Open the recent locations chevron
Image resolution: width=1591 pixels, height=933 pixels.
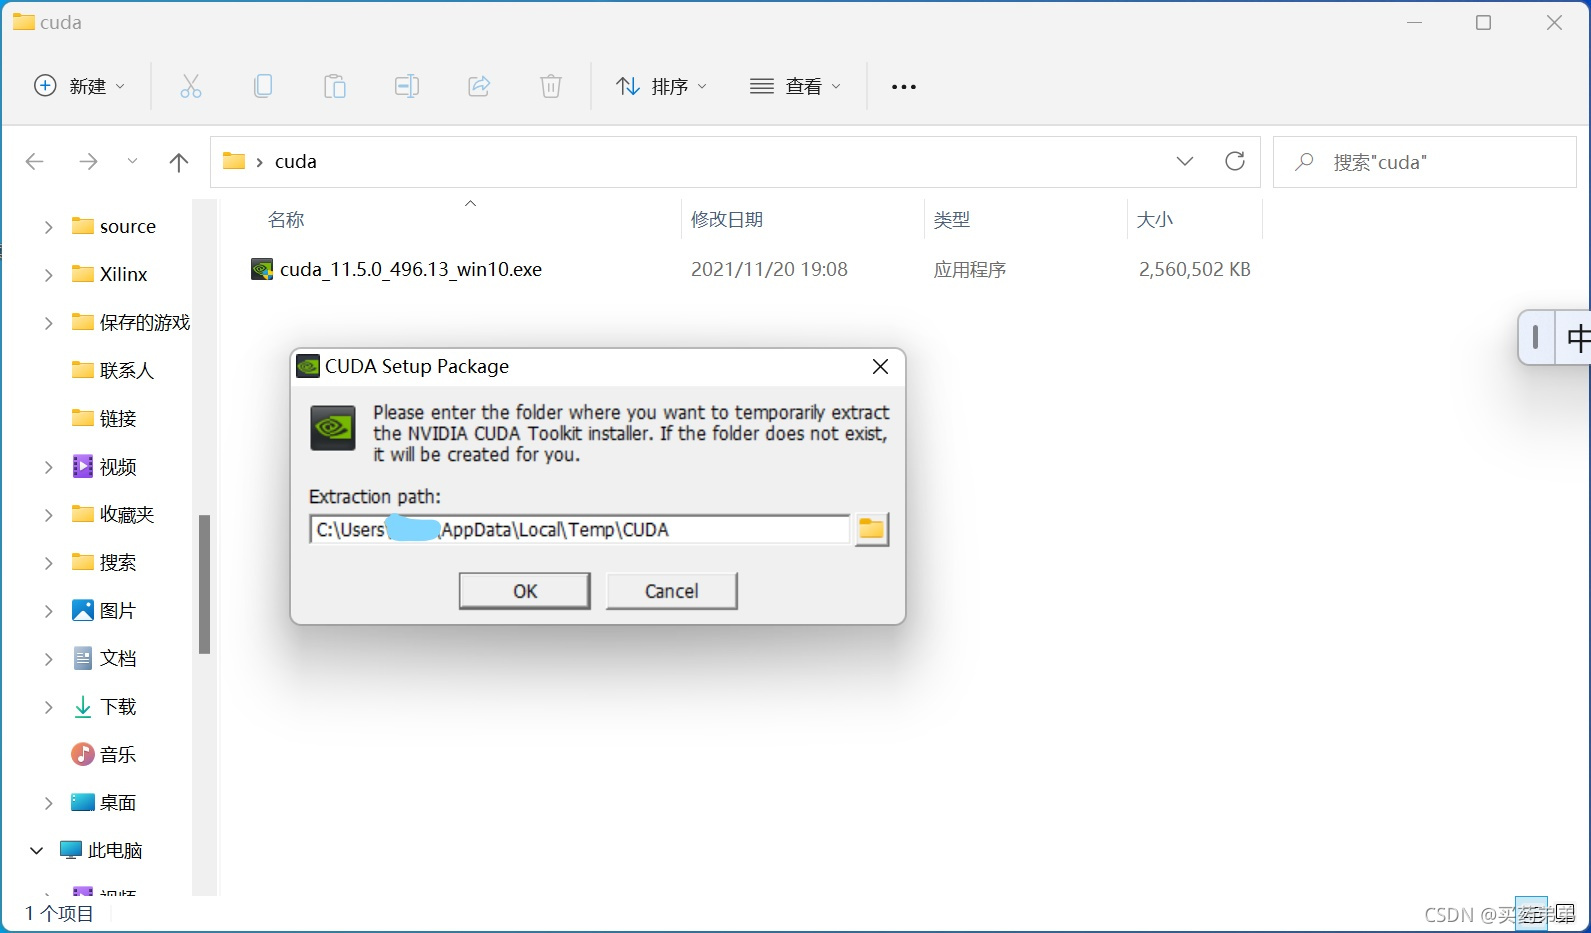[x=132, y=162]
